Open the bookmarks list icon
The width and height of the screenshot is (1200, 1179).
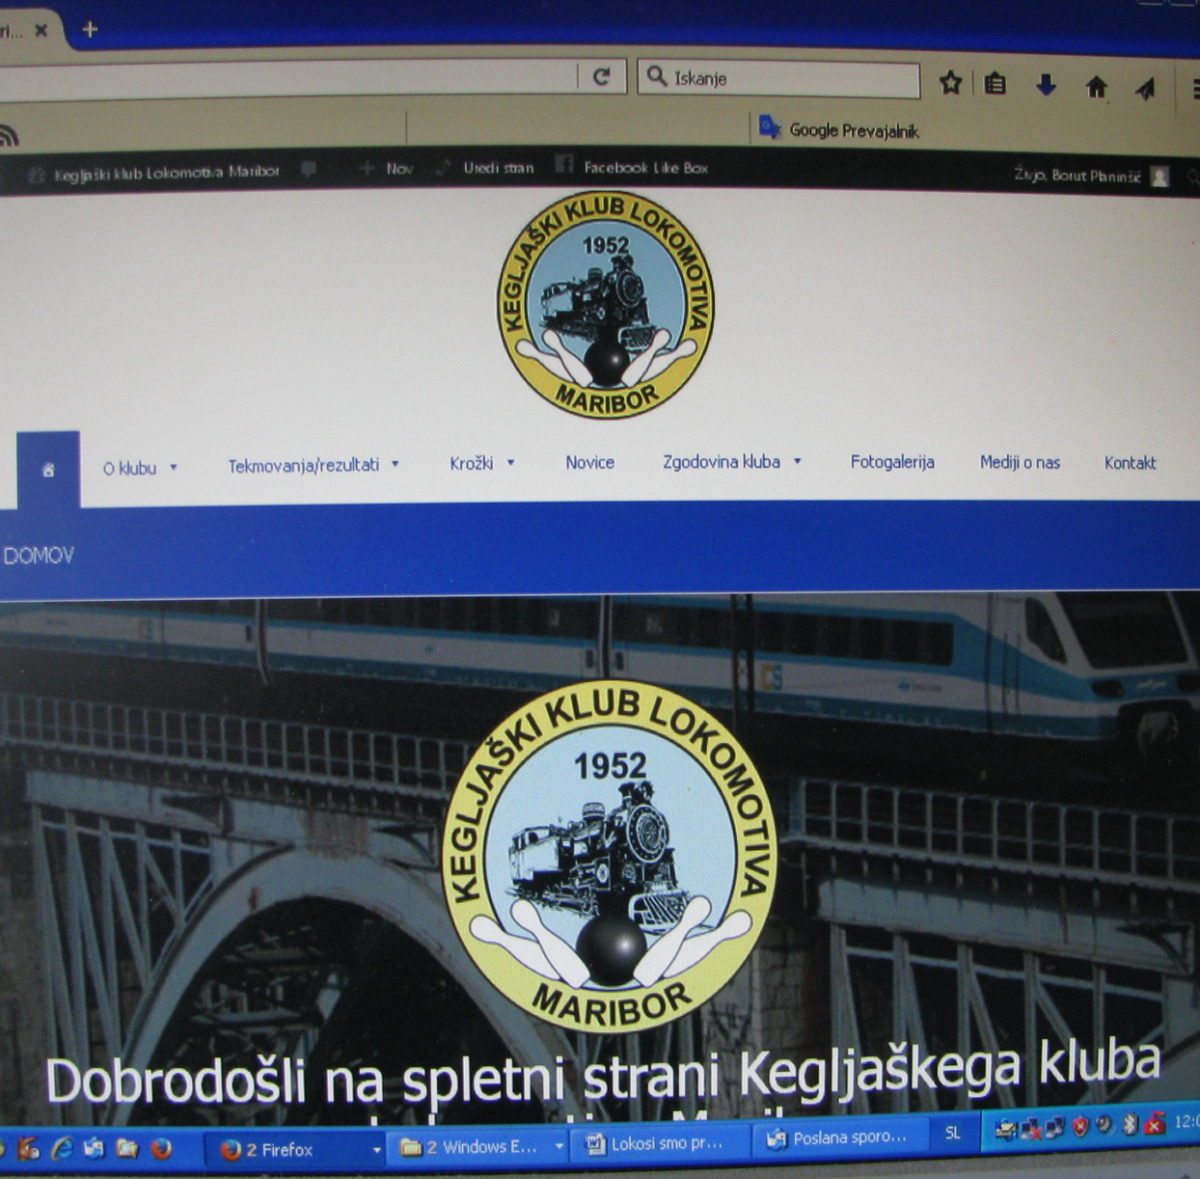click(995, 84)
